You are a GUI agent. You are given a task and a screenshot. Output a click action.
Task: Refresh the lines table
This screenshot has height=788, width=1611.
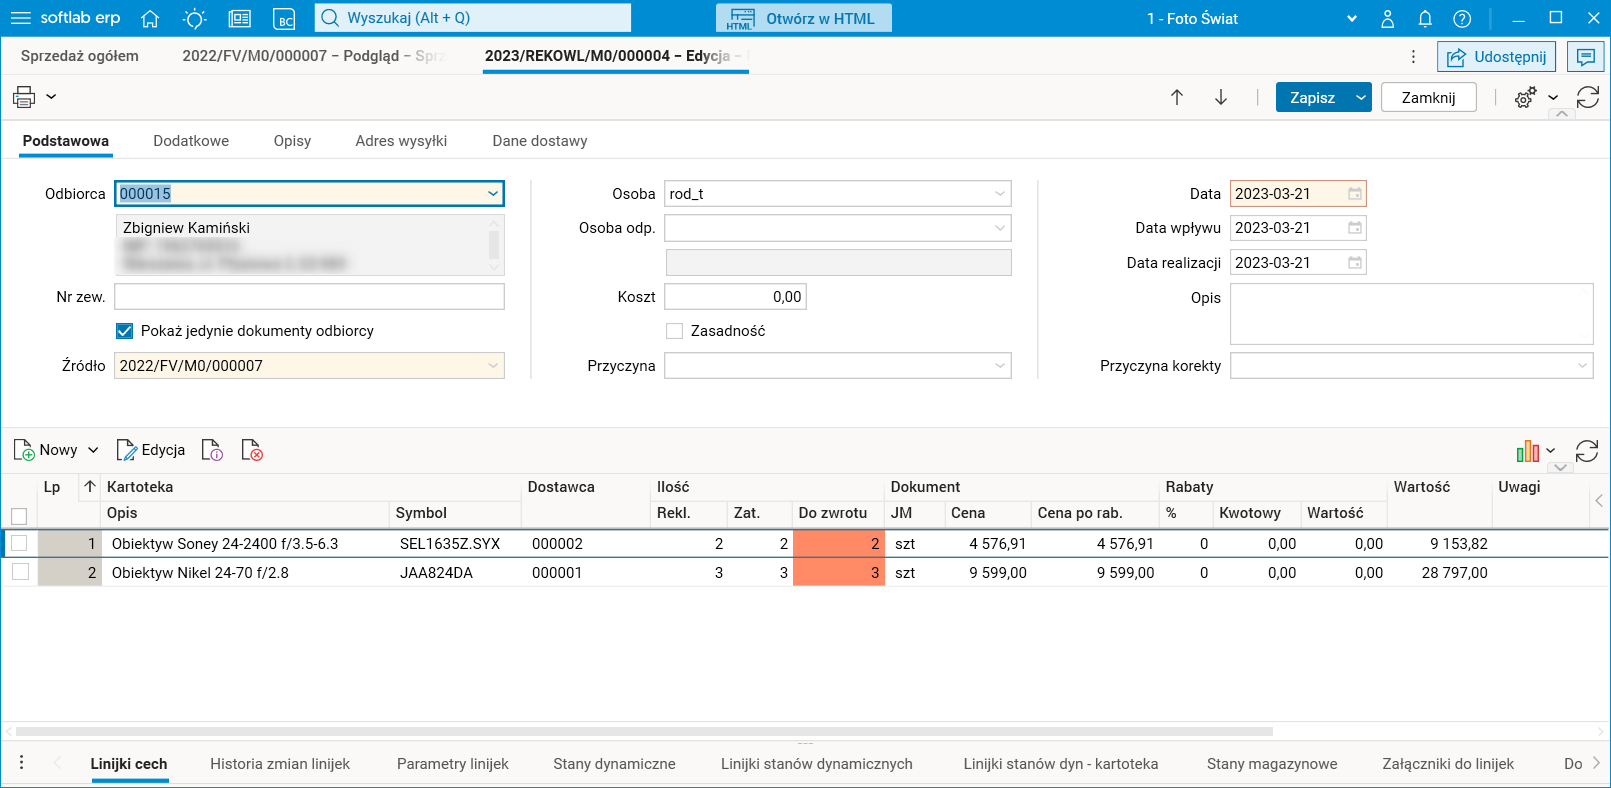[x=1587, y=451]
